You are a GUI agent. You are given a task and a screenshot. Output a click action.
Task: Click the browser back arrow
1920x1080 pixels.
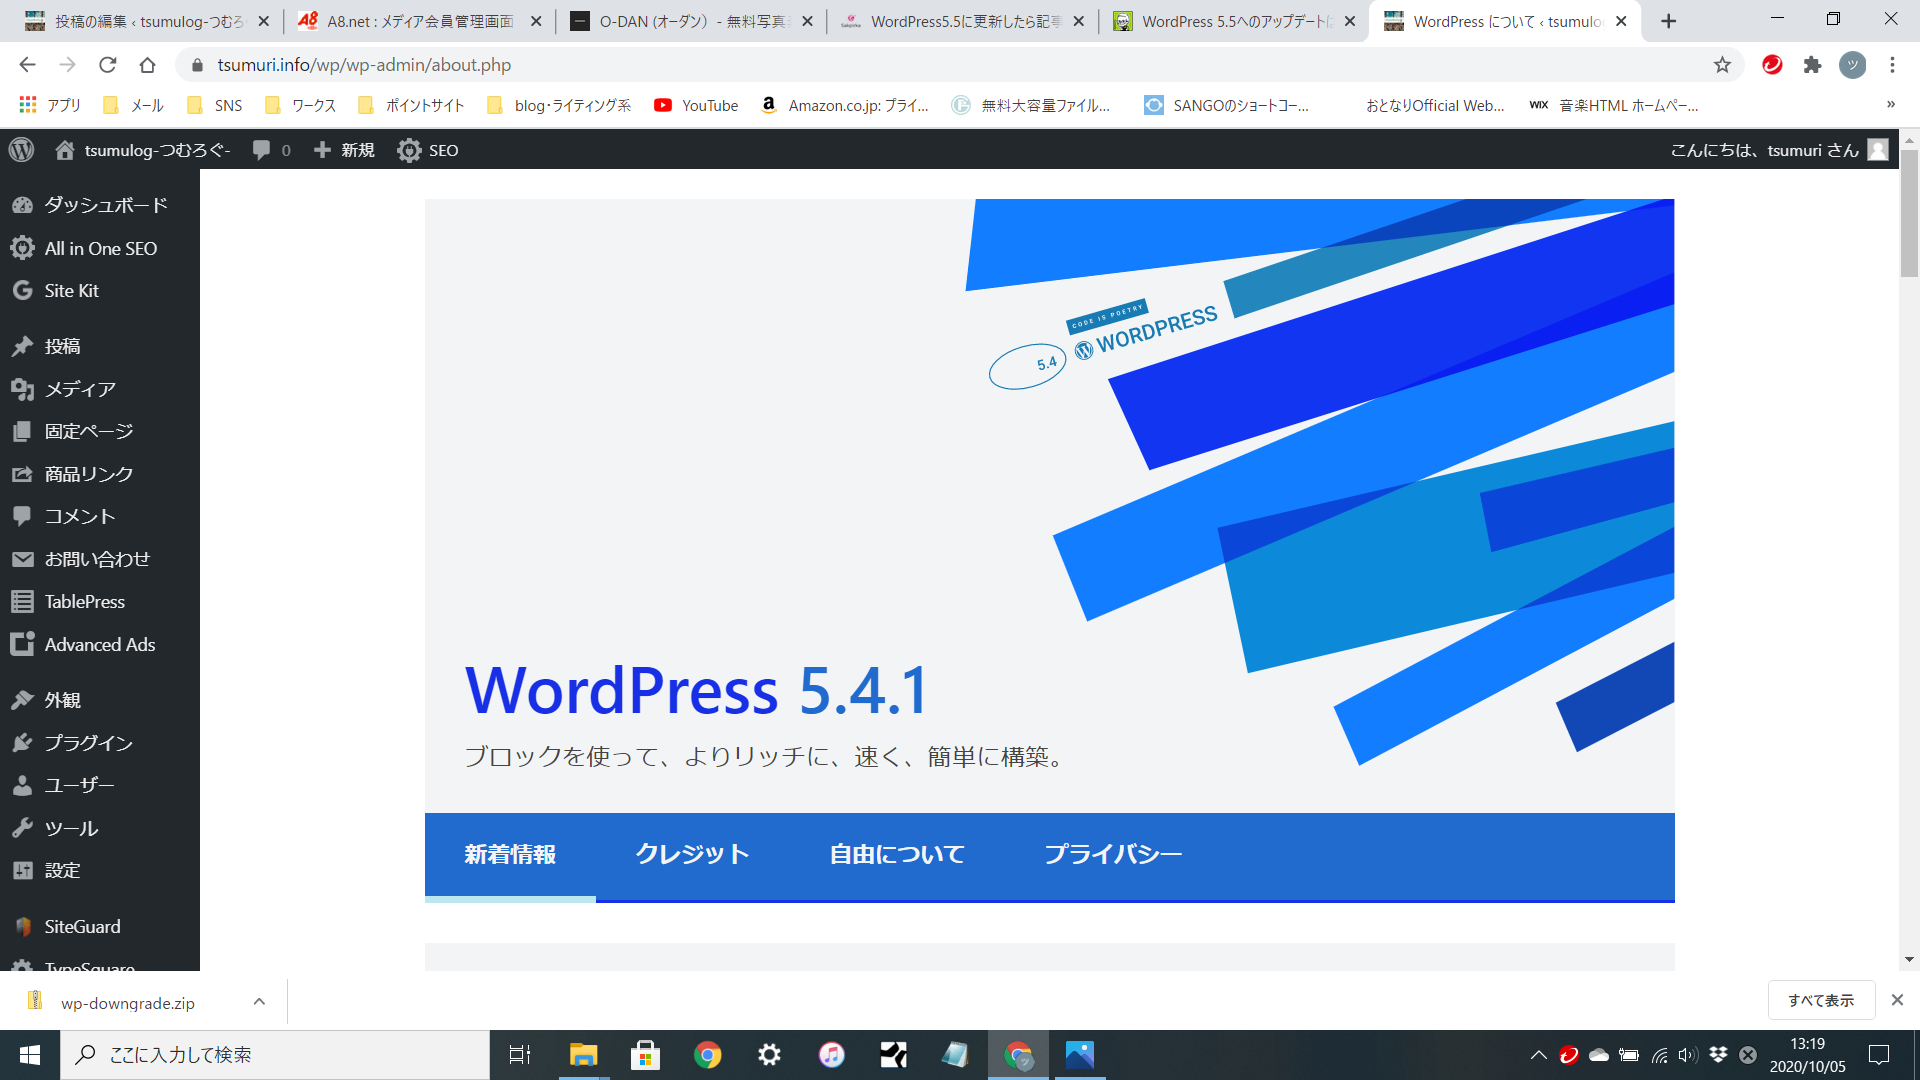(x=27, y=65)
